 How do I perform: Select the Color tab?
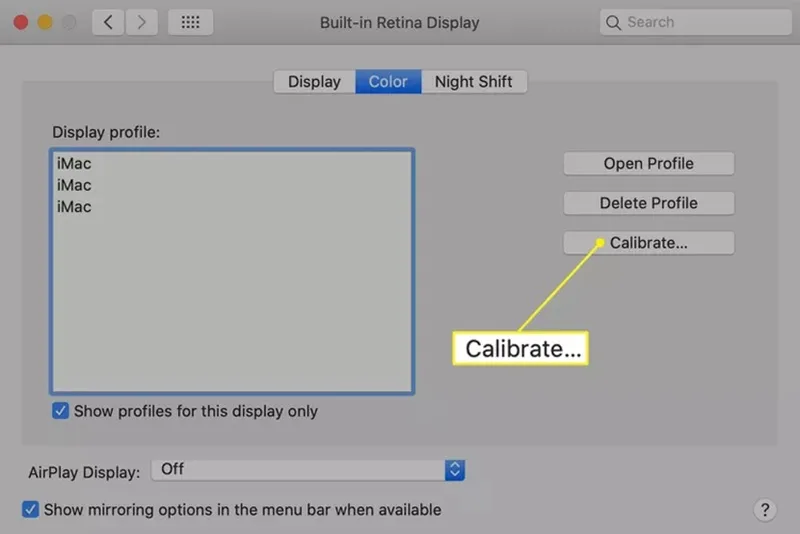pos(388,82)
